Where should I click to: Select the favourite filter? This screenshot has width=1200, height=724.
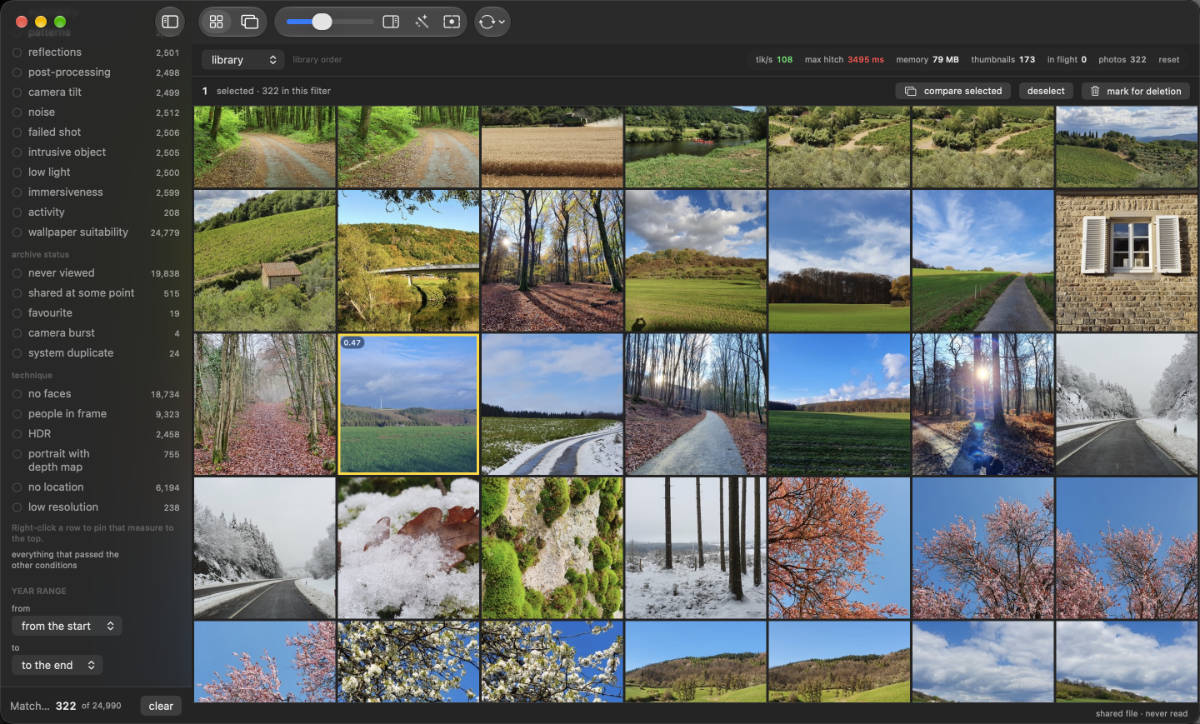pos(95,313)
